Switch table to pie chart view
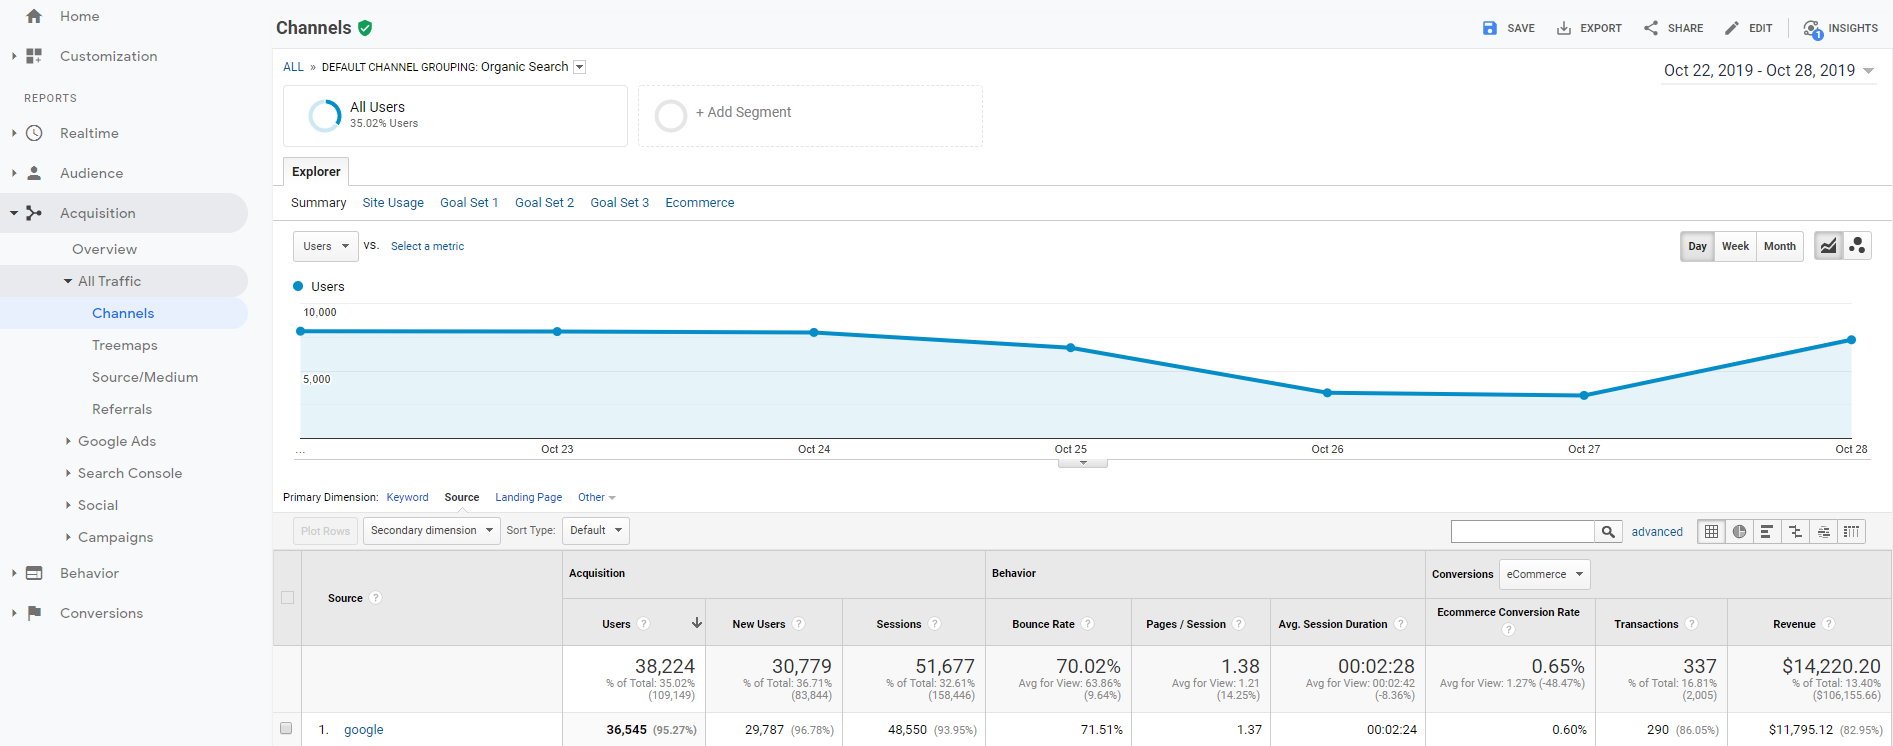1893x746 pixels. (x=1740, y=532)
